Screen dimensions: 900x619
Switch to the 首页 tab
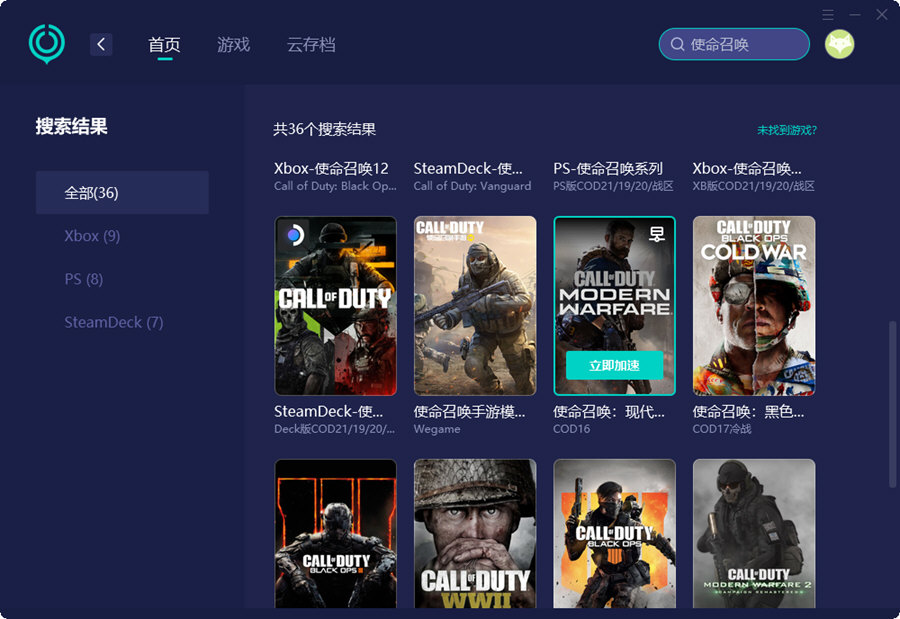[x=164, y=44]
